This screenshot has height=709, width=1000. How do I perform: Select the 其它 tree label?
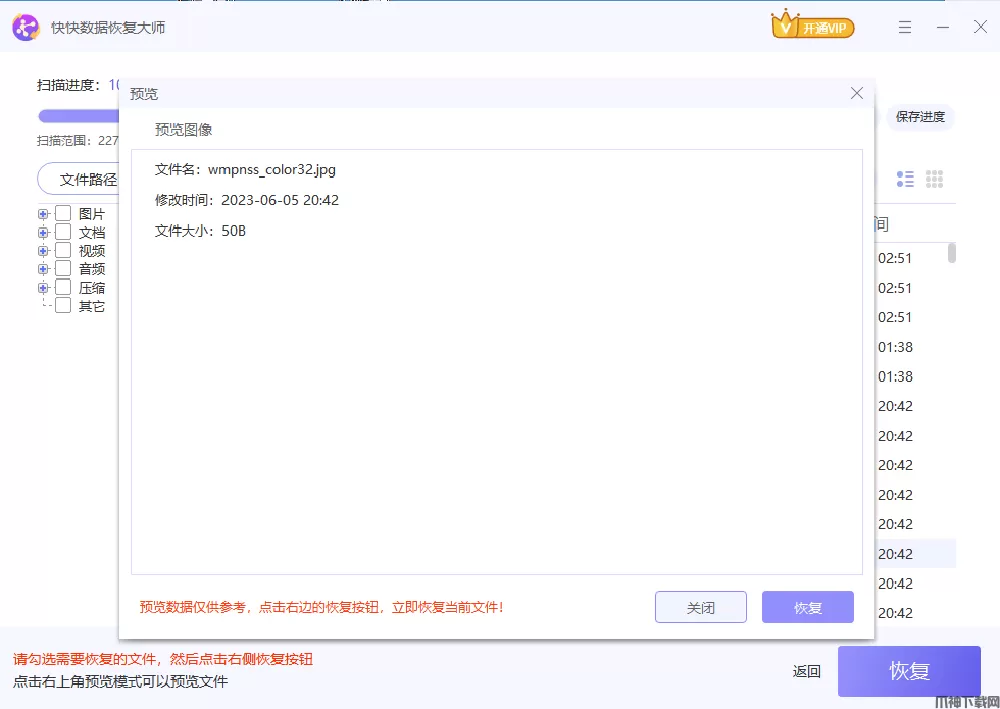tap(92, 306)
